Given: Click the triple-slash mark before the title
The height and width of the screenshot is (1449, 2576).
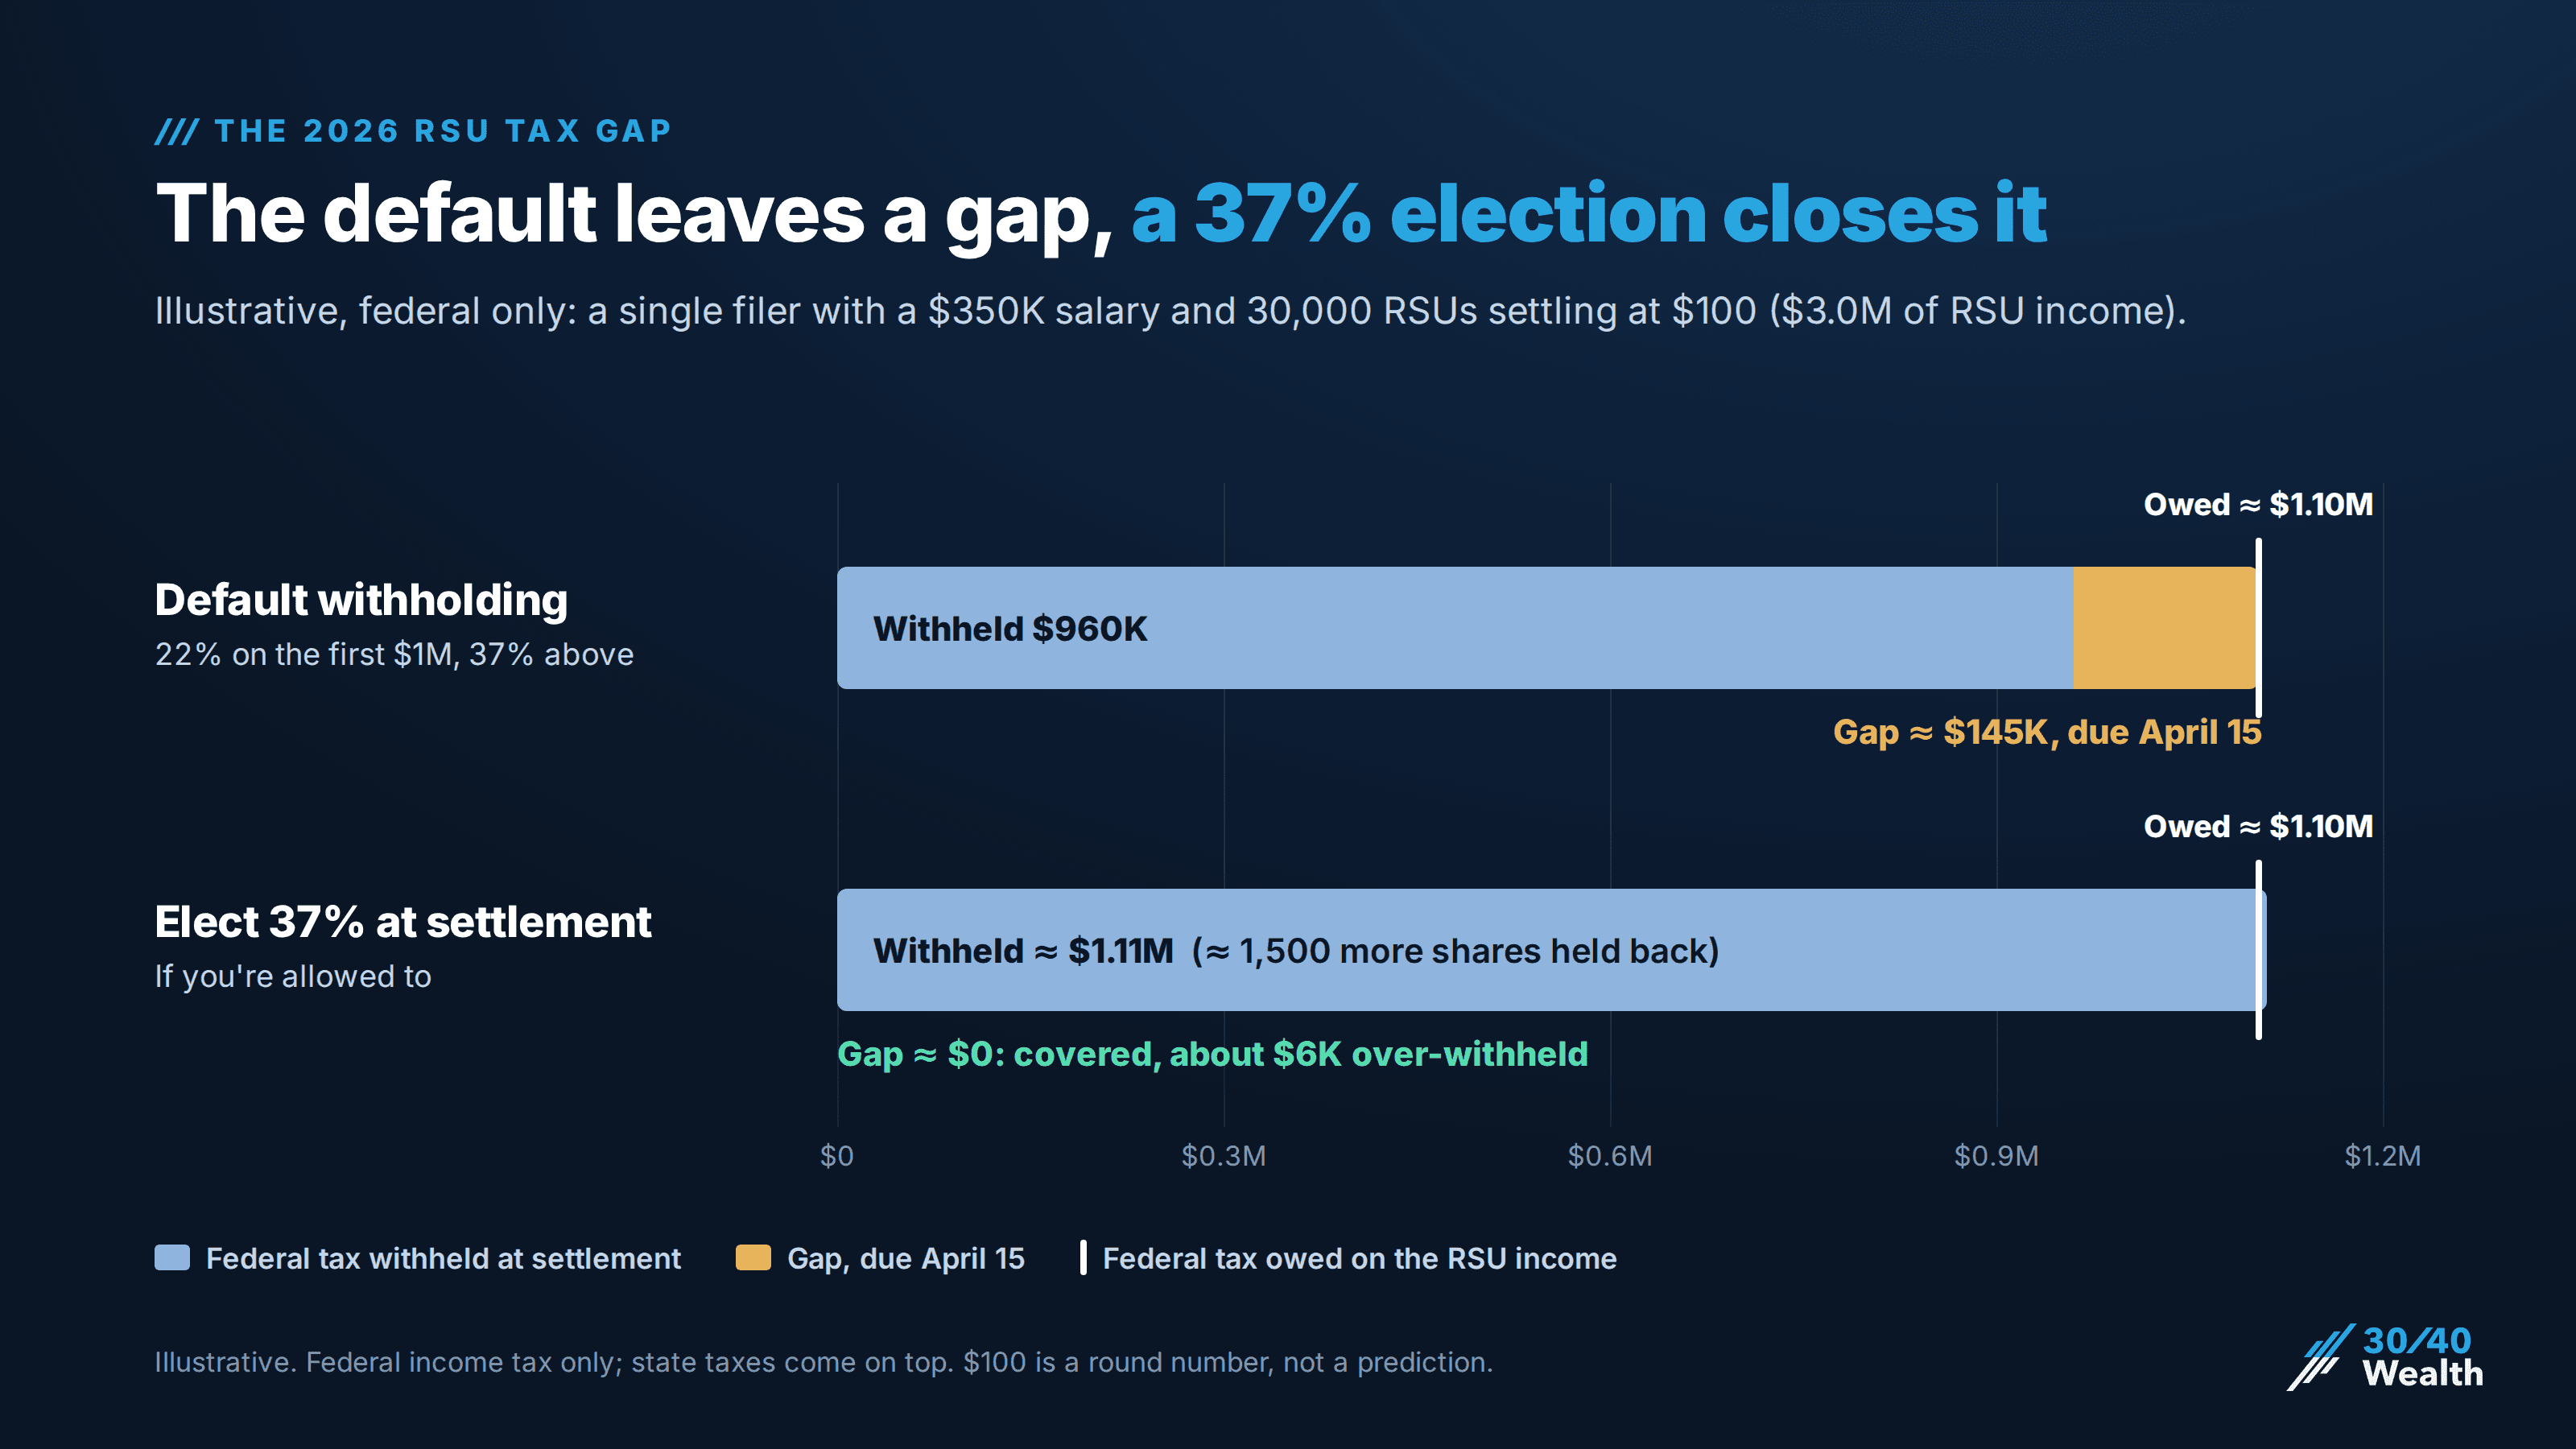Looking at the screenshot, I should click(x=177, y=131).
